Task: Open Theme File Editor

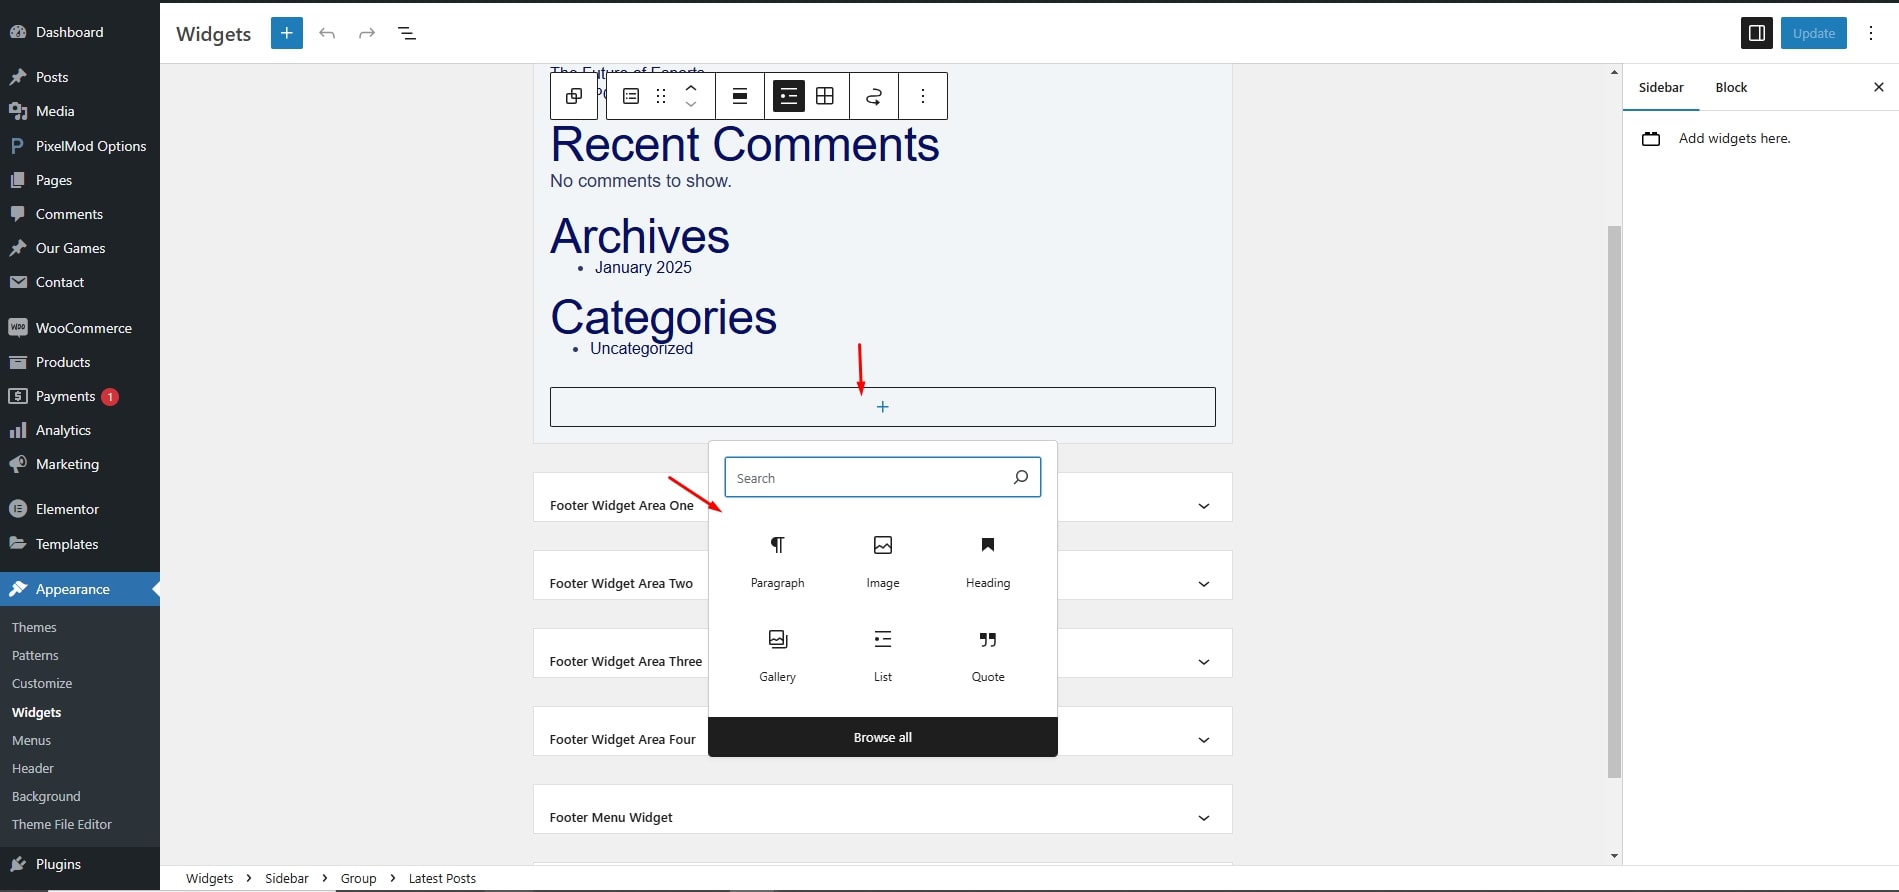Action: click(x=62, y=825)
